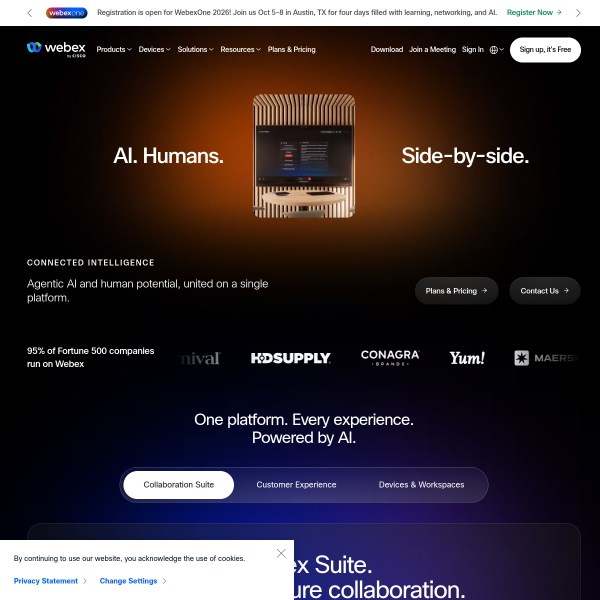Click the Yum! brand logo
Image resolution: width=600 pixels, height=600 pixels.
[x=467, y=358]
